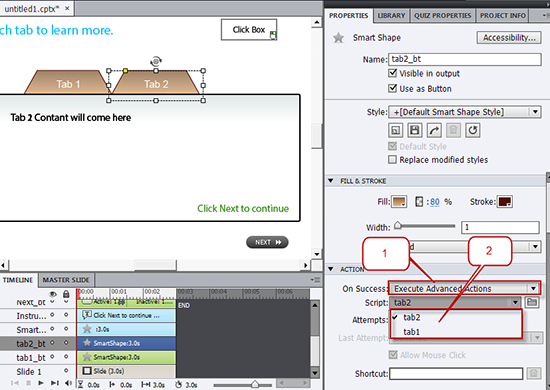Click the apply style arrow icon
Image resolution: width=550 pixels, height=390 pixels.
coord(434,130)
